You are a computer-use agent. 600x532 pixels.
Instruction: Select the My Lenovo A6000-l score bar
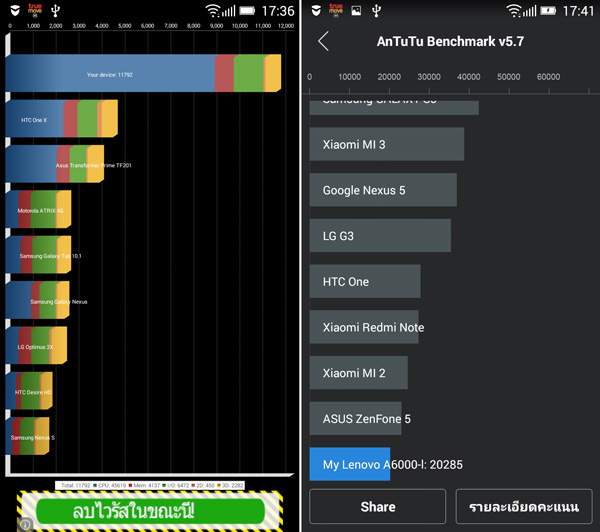349,465
